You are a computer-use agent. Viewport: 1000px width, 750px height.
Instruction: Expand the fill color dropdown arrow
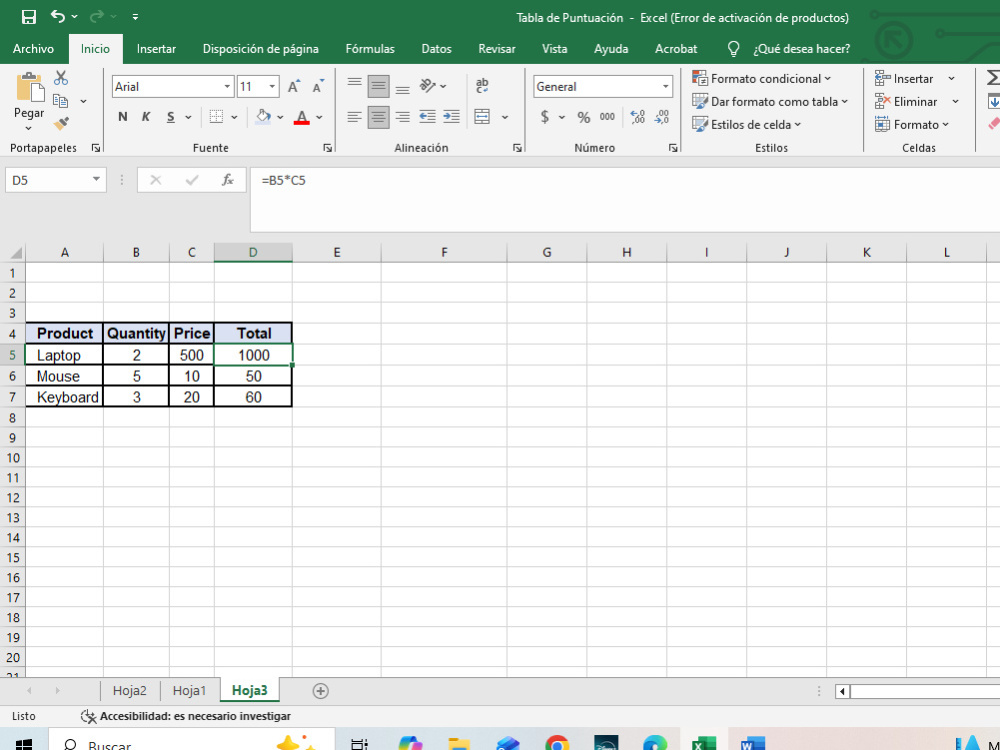point(280,117)
